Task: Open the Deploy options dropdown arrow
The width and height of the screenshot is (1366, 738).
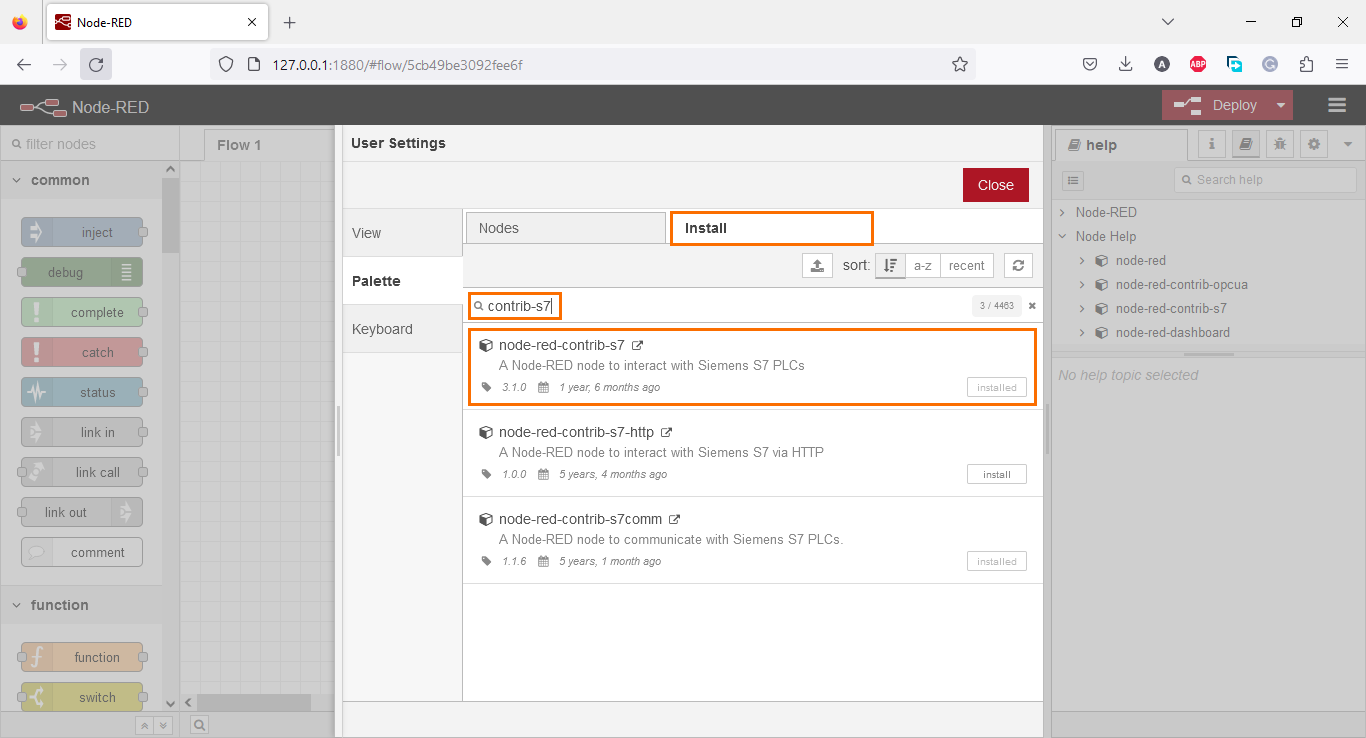Action: (1281, 105)
